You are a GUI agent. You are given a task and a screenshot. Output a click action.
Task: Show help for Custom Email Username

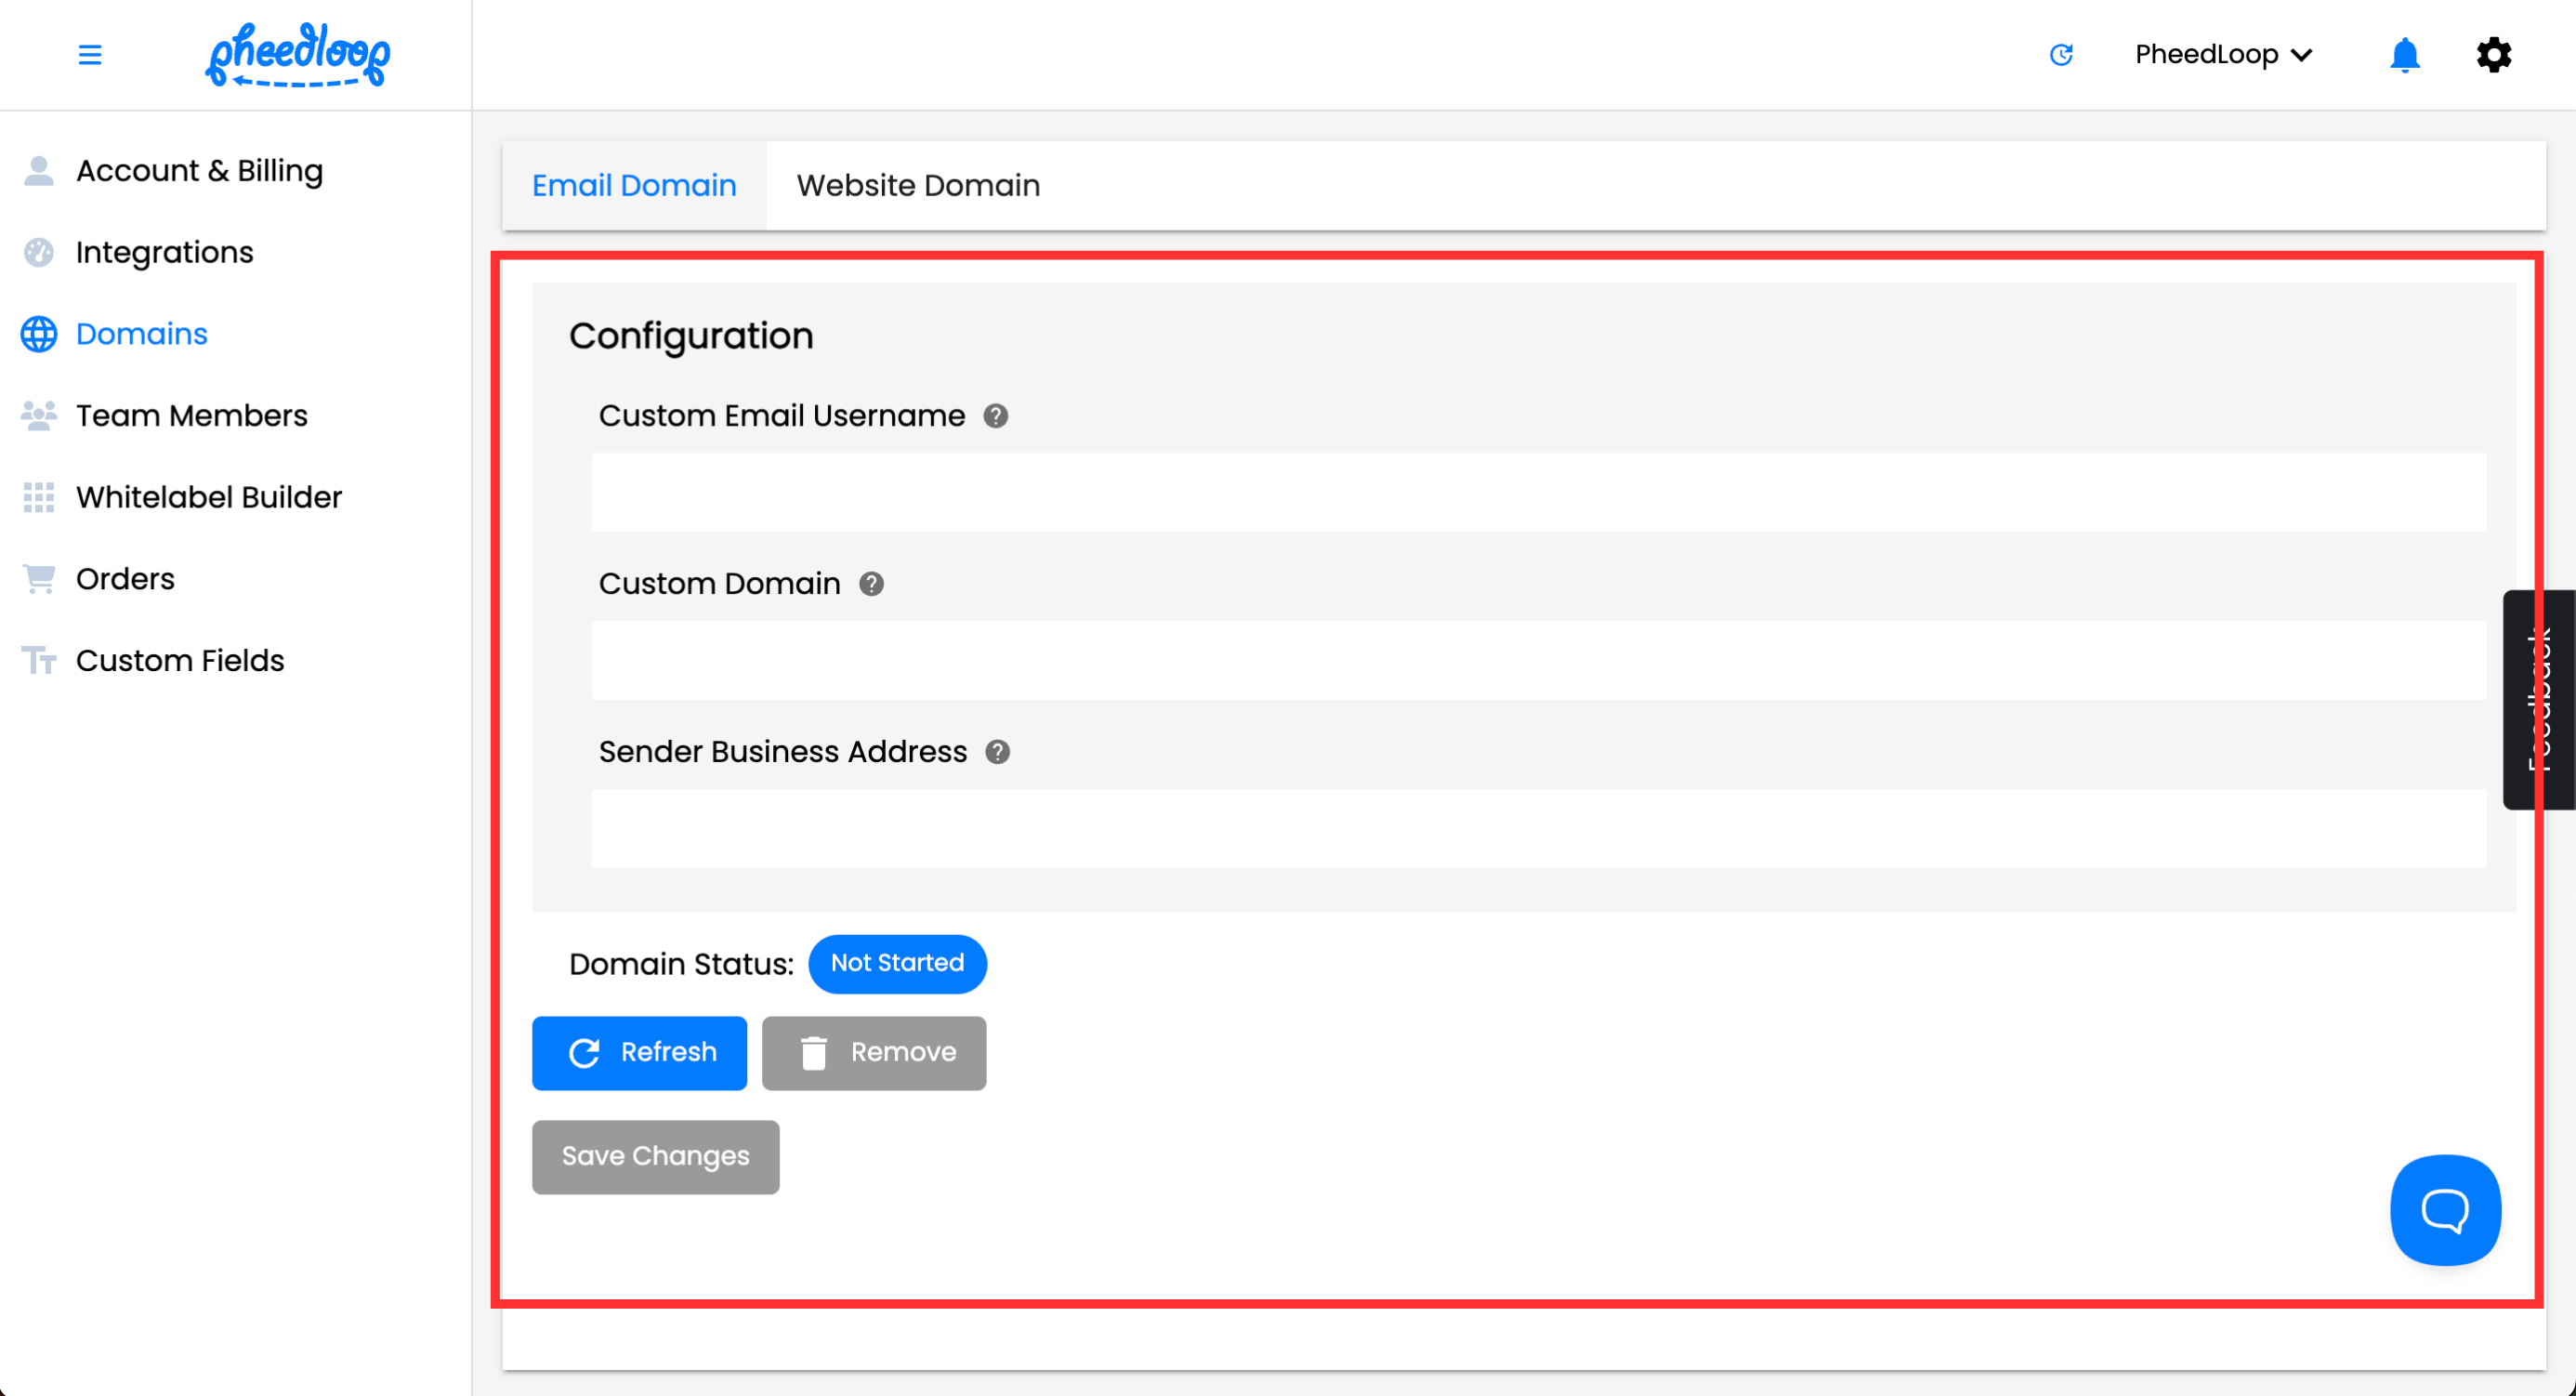pos(995,416)
